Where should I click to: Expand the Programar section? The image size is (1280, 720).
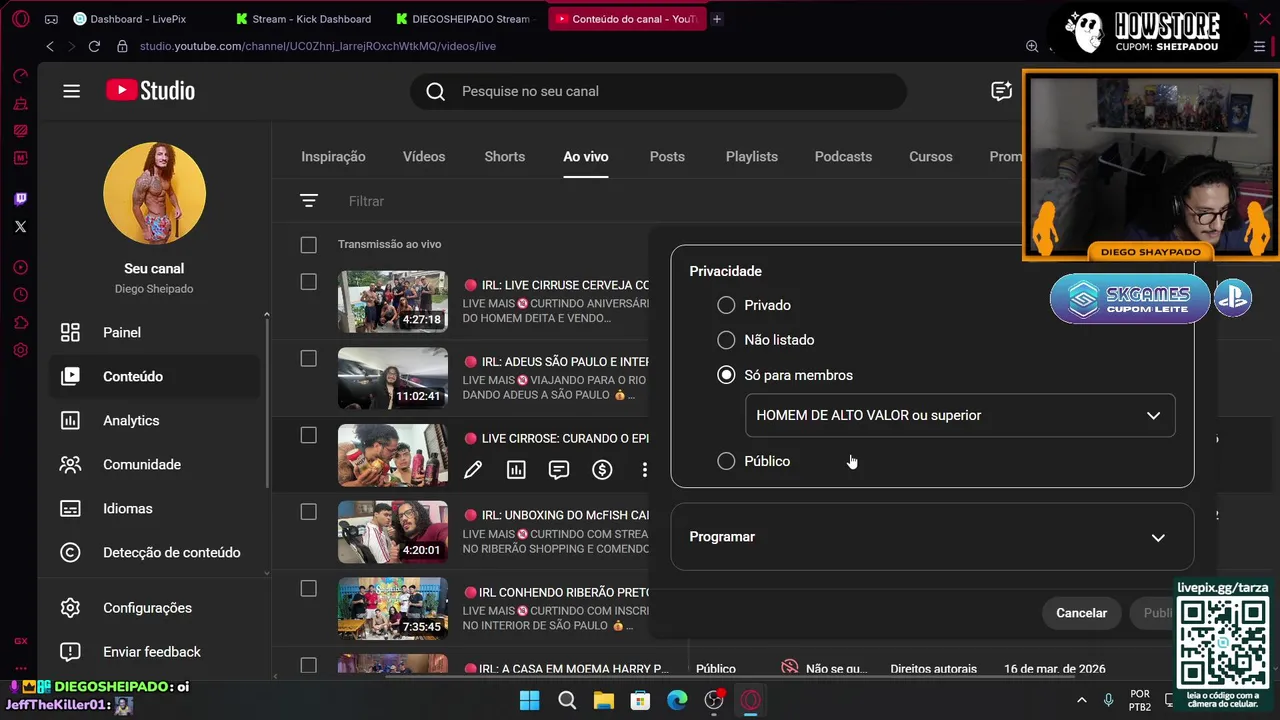coord(932,537)
